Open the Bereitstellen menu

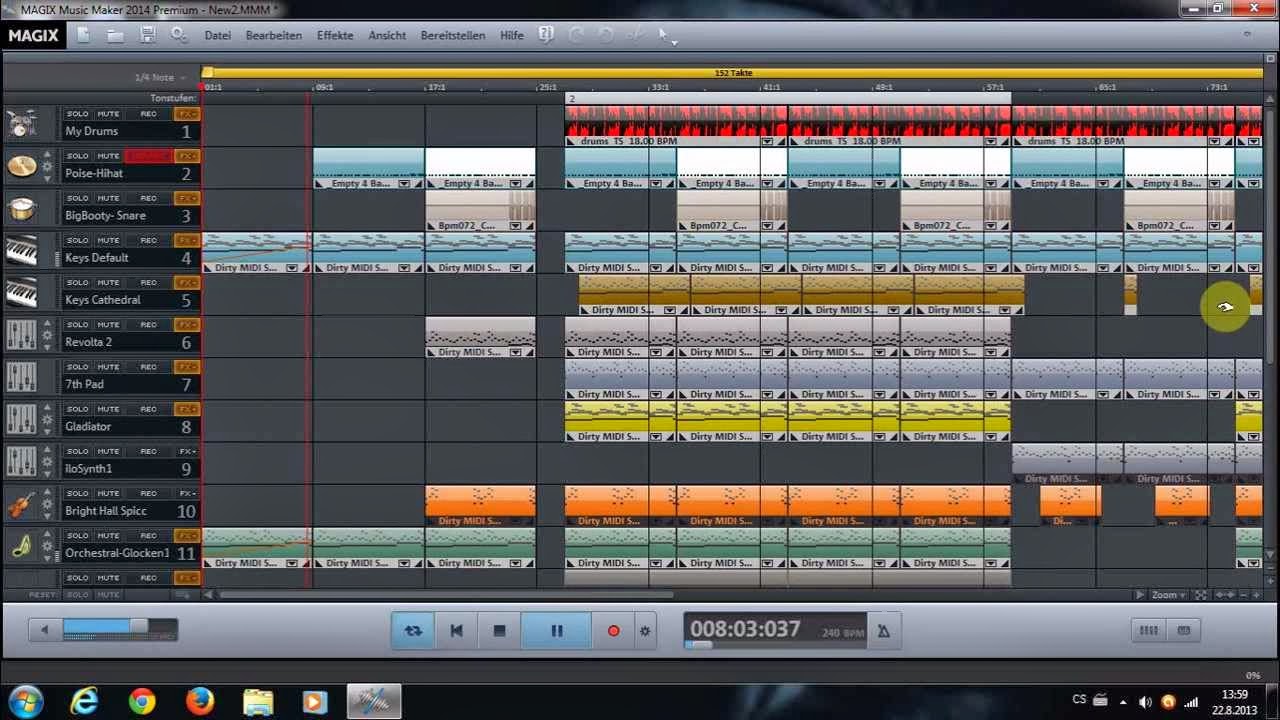pos(453,35)
